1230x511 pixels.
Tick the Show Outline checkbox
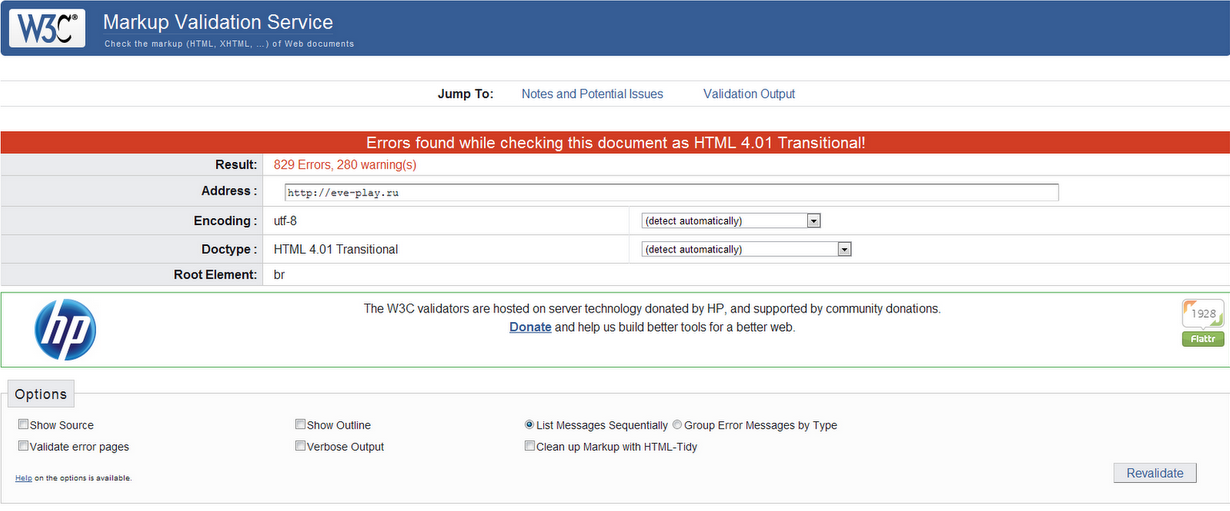(301, 425)
